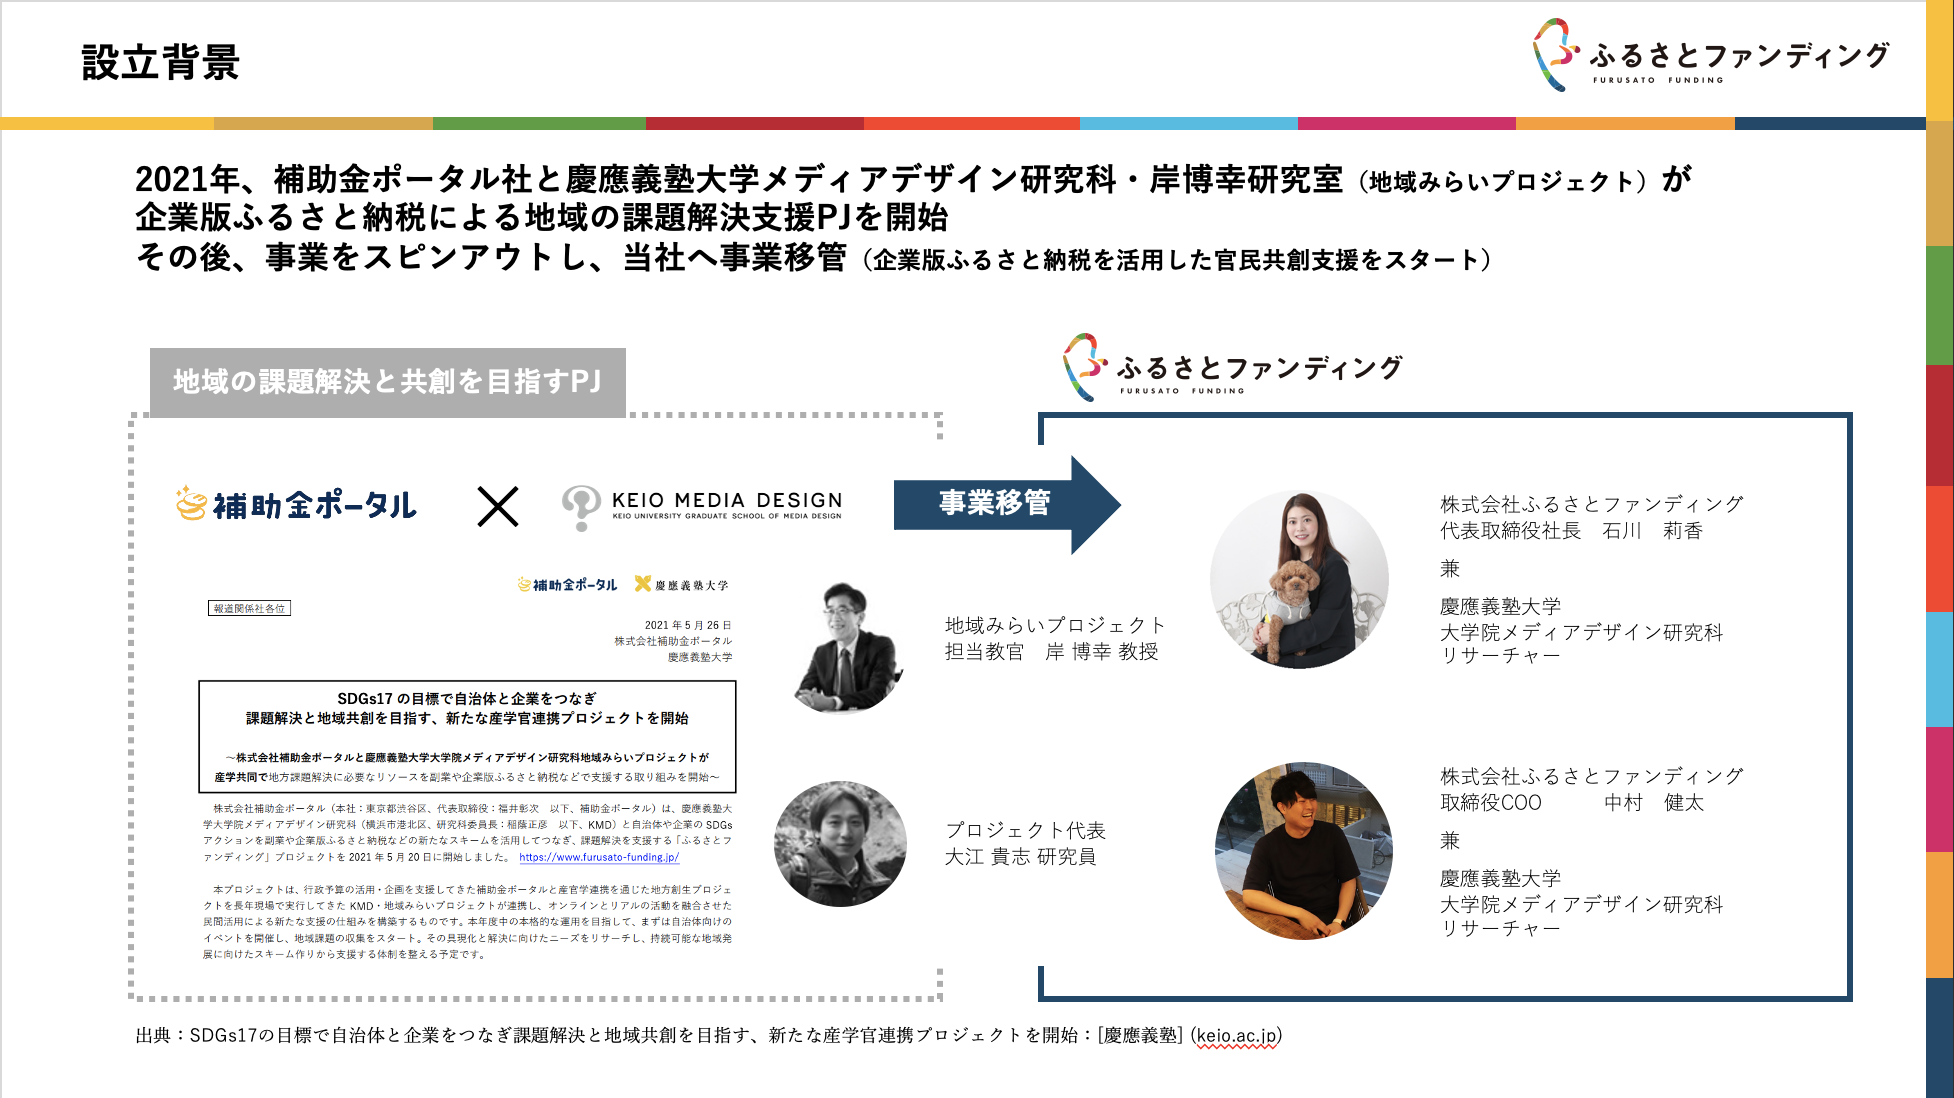Open the furusato-funding.jp link in press release
The width and height of the screenshot is (1954, 1098).
[598, 857]
